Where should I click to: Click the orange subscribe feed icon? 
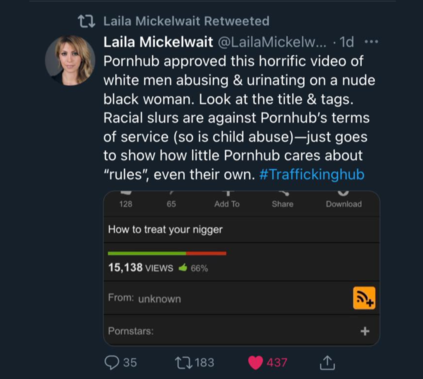364,298
